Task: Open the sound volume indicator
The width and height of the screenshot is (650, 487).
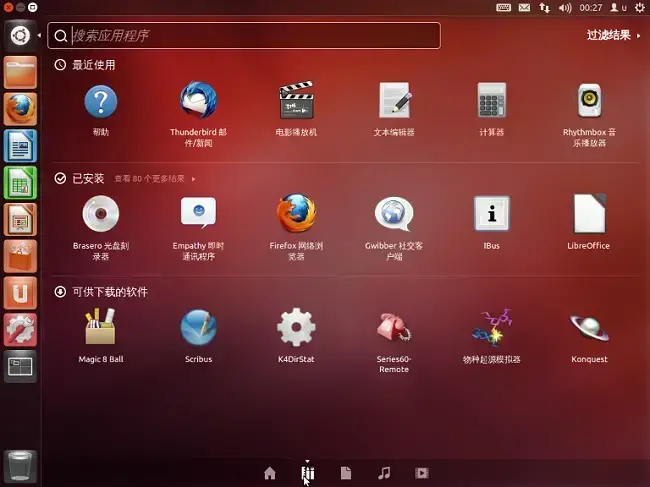Action: coord(565,7)
